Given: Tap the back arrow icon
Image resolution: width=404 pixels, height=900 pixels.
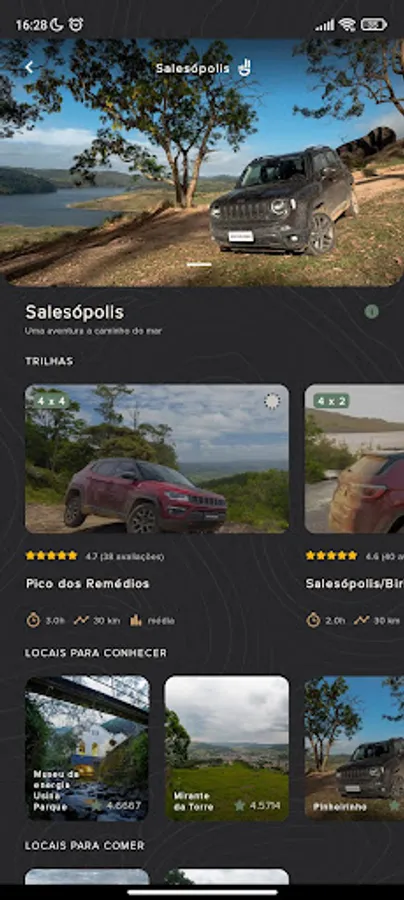Looking at the screenshot, I should (29, 68).
